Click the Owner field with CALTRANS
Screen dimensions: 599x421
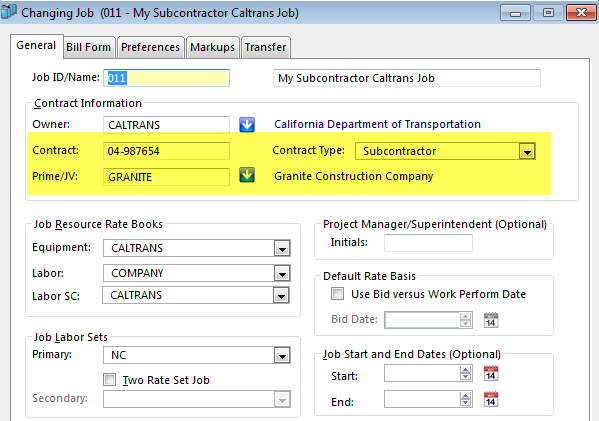point(166,125)
